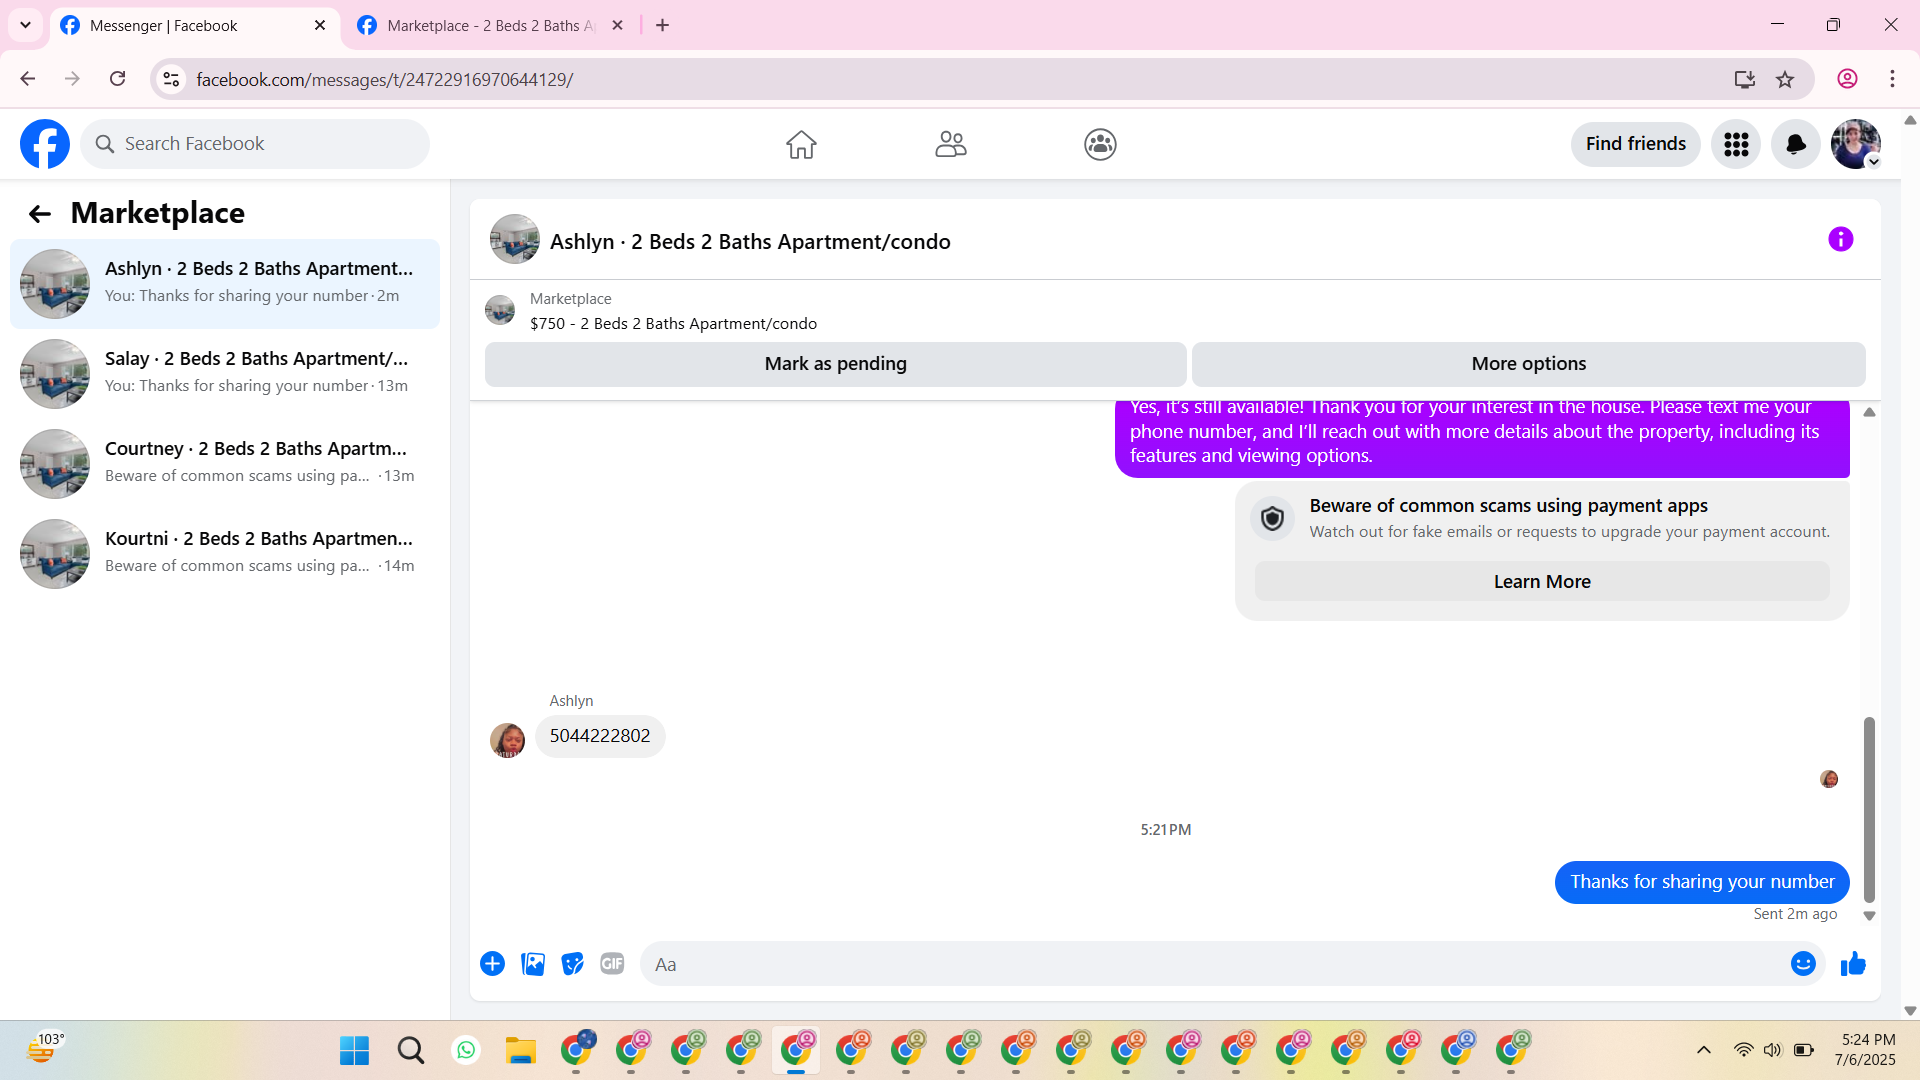The image size is (1920, 1080).
Task: Click the Thanks for sharing your number bubble
Action: click(x=1702, y=882)
